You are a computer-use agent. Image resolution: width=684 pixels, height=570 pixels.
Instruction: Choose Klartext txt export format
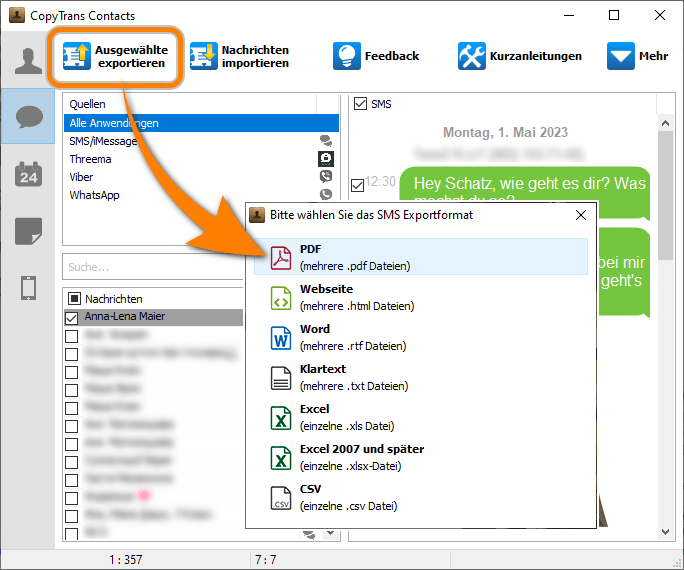421,377
